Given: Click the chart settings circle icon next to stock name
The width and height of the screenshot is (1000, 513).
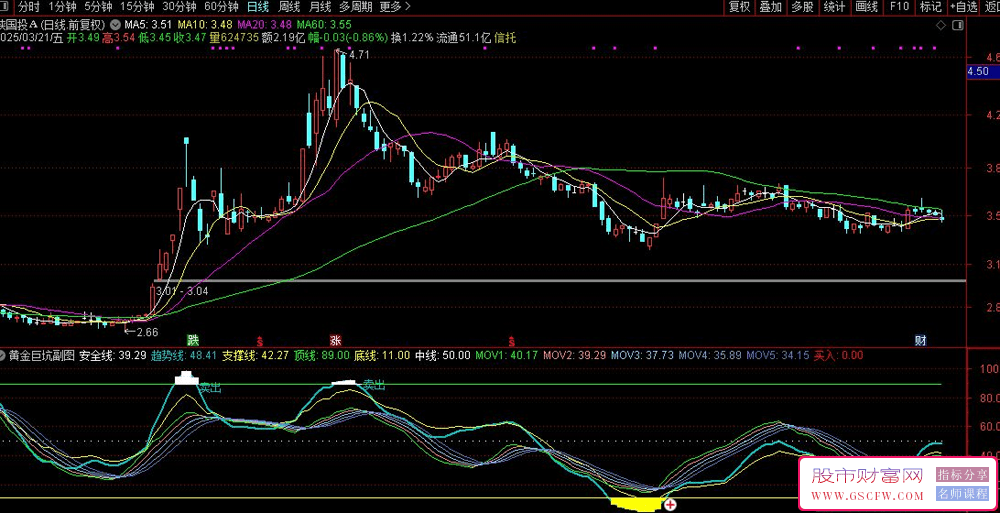Looking at the screenshot, I should [x=115, y=24].
